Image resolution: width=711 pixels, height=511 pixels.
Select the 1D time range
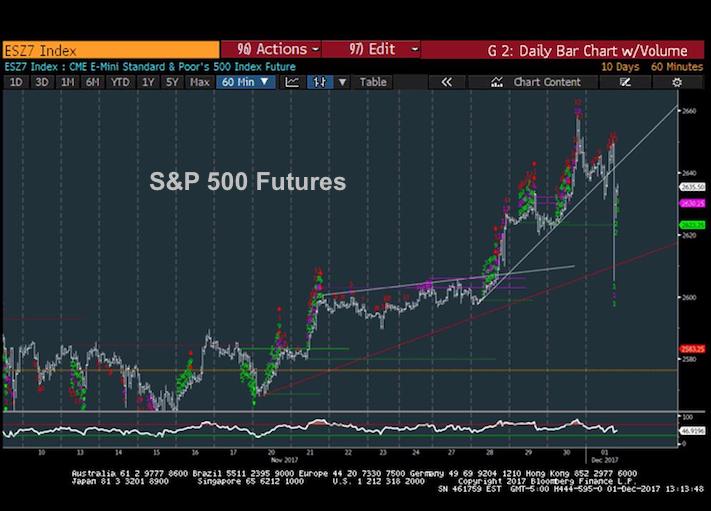(x=16, y=82)
